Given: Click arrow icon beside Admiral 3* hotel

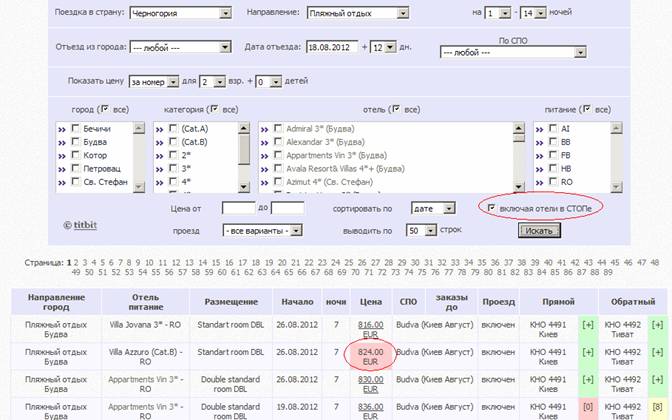Looking at the screenshot, I should coord(264,130).
